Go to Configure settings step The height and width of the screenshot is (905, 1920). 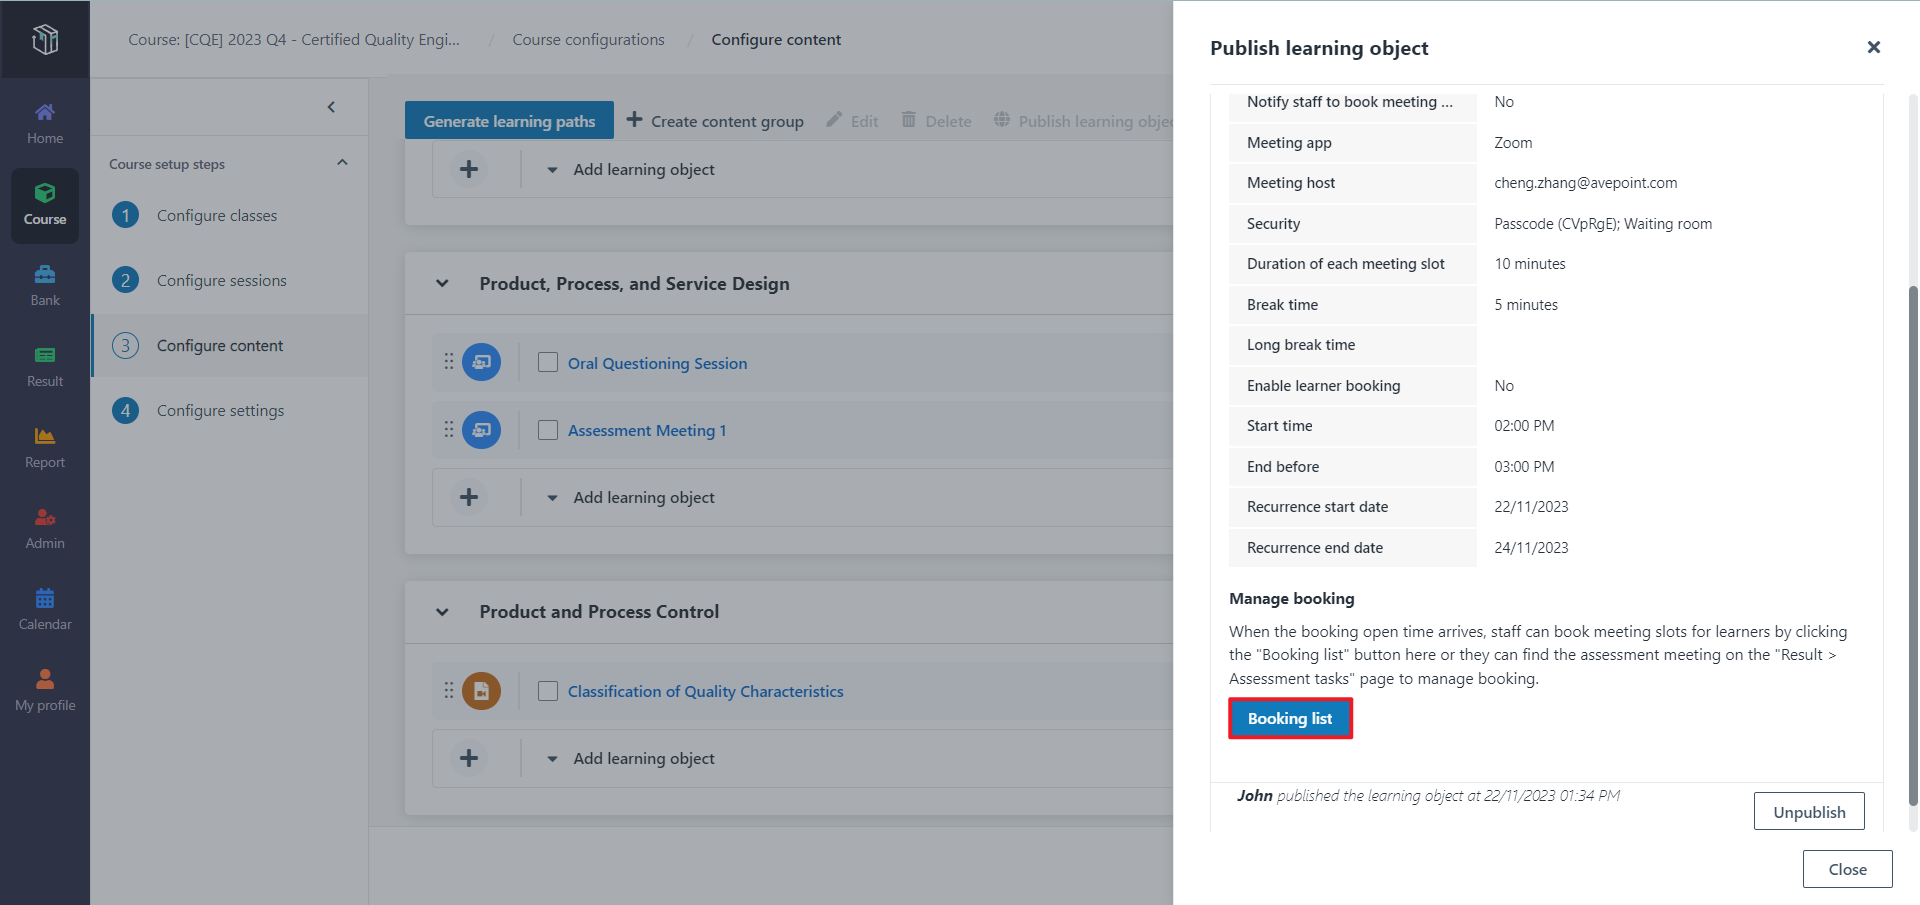[x=220, y=411]
